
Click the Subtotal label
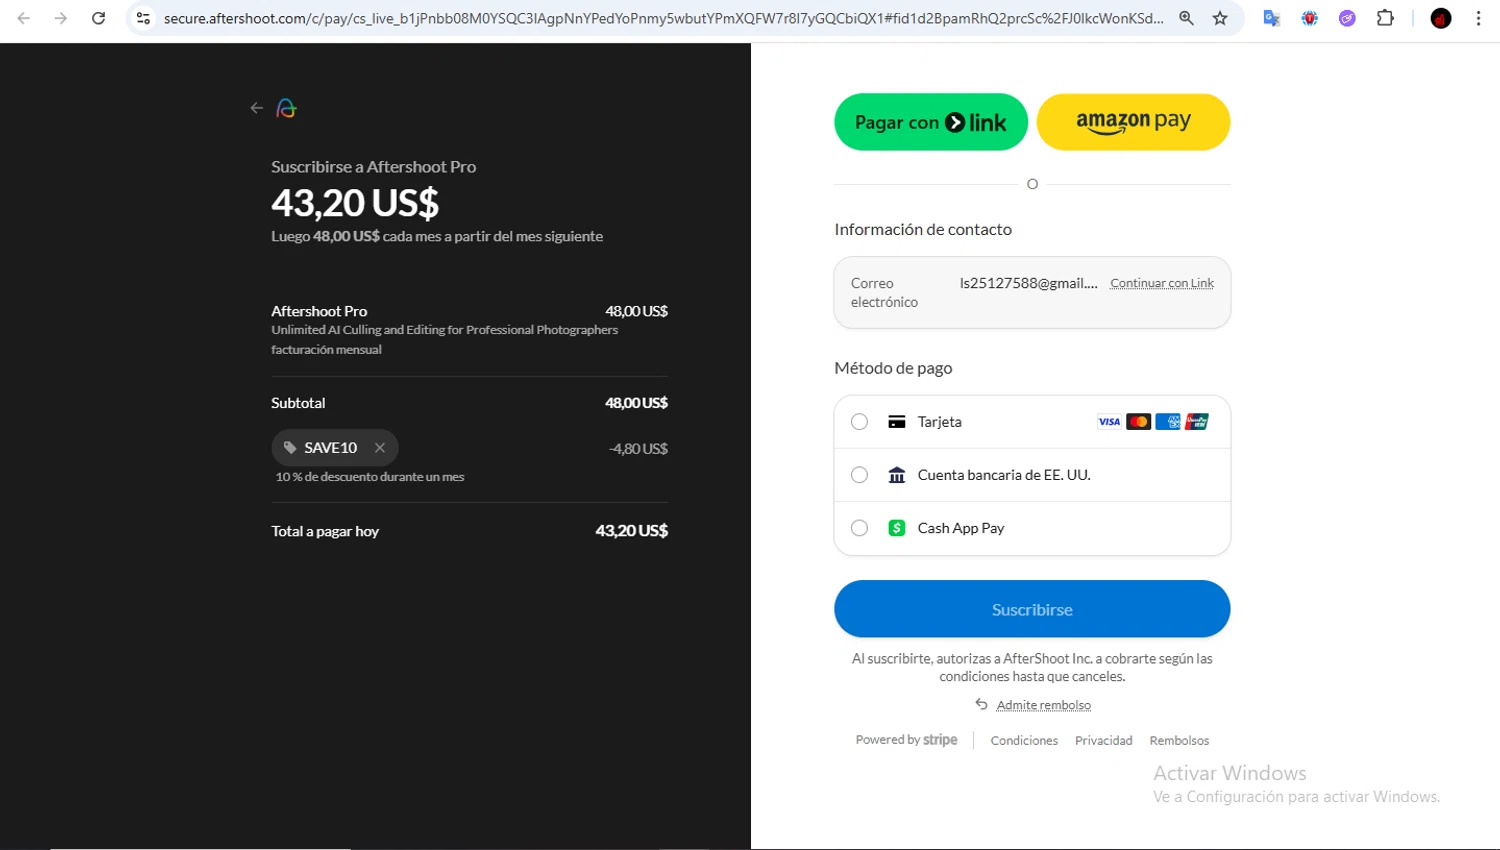click(298, 403)
